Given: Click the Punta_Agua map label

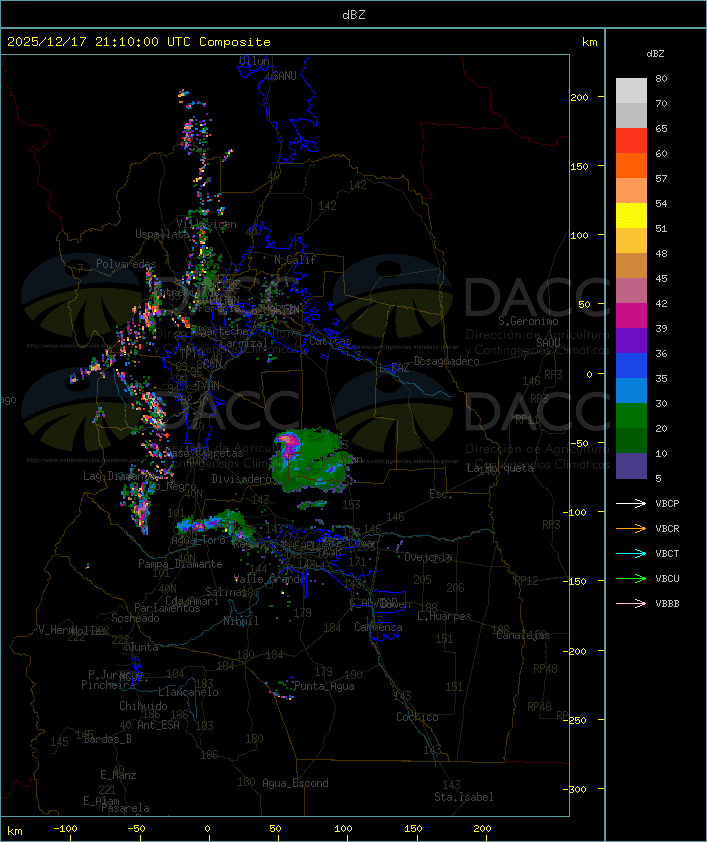Looking at the screenshot, I should [x=324, y=686].
